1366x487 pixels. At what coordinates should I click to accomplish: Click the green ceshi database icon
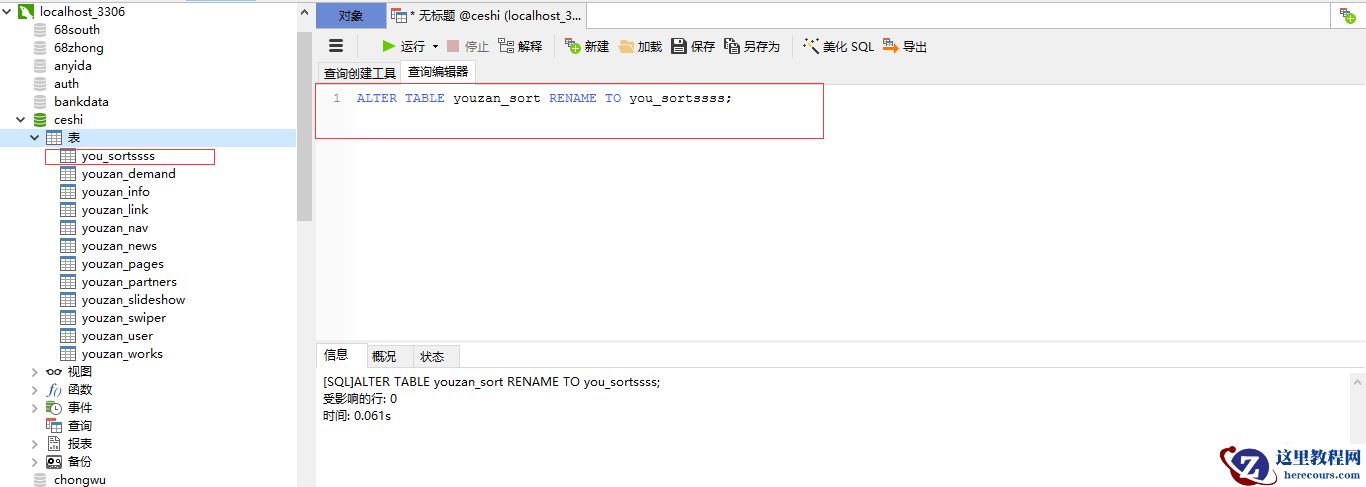tap(40, 119)
